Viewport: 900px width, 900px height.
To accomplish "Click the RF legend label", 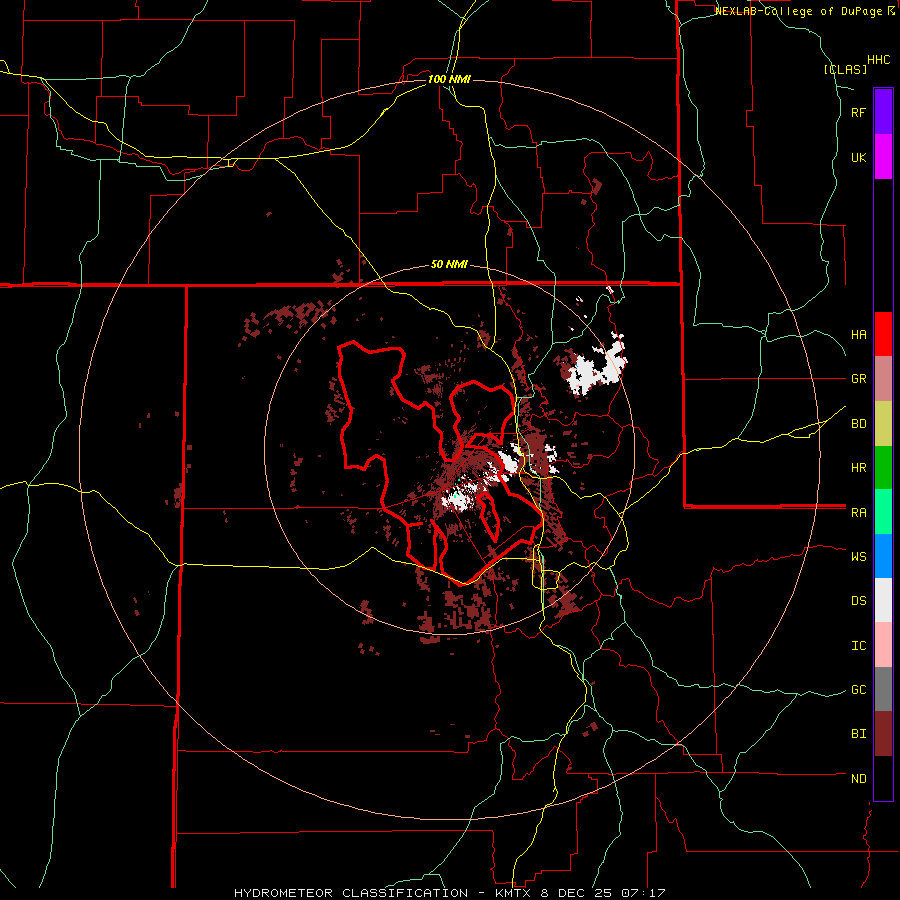I will [x=858, y=112].
